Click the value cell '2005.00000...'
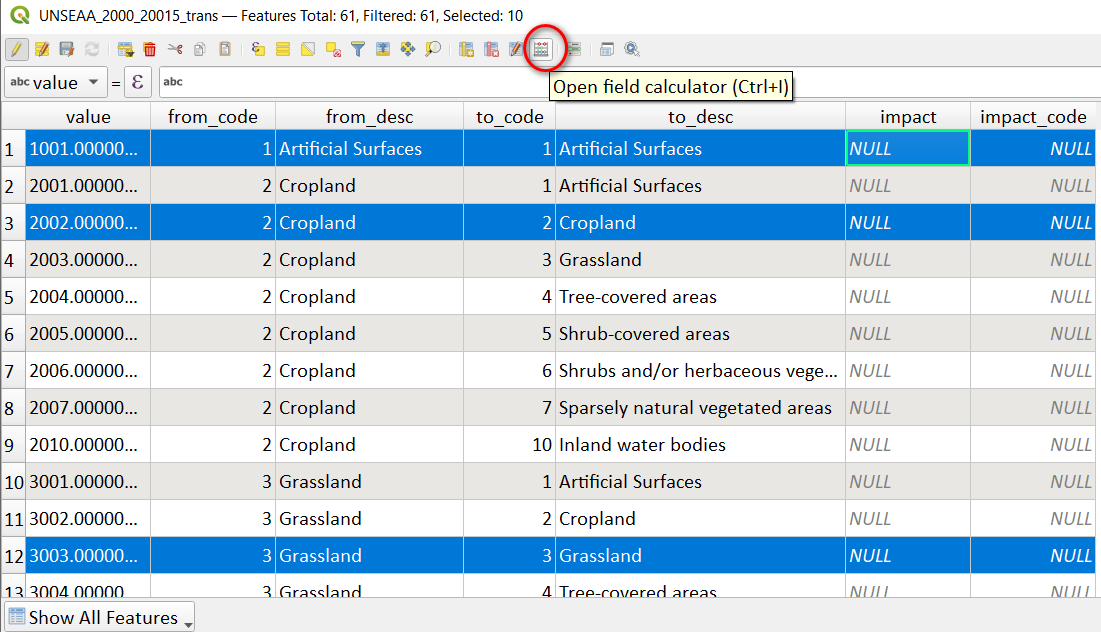The height and width of the screenshot is (632, 1101). click(88, 334)
